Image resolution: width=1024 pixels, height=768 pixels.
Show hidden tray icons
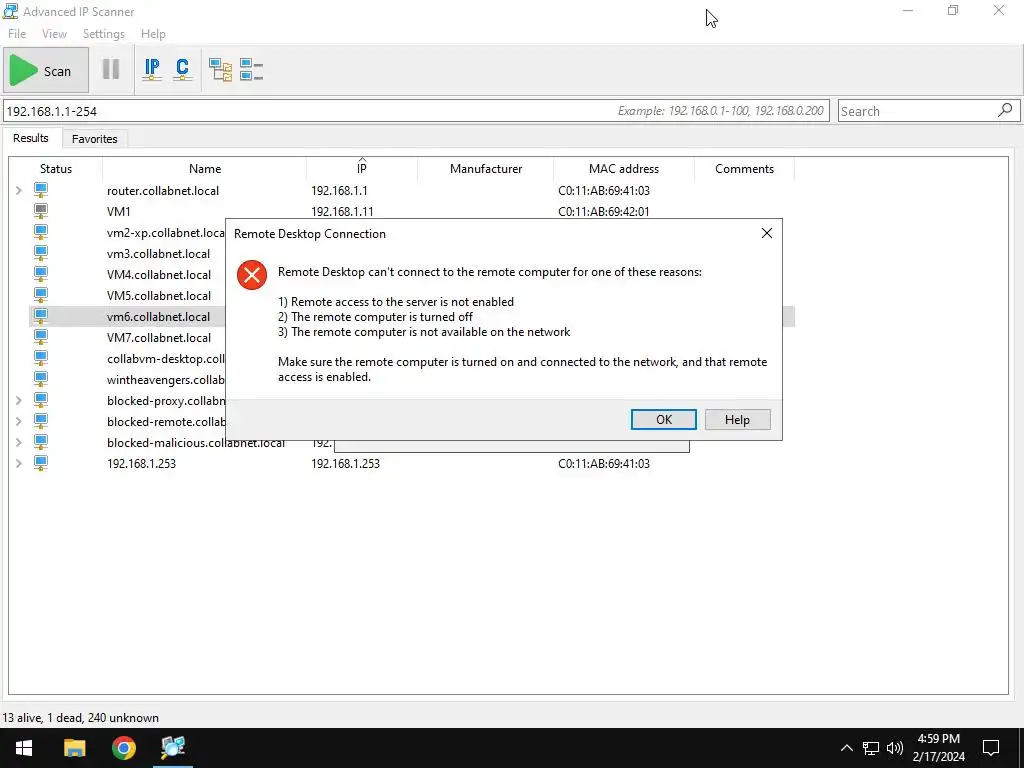pos(846,748)
